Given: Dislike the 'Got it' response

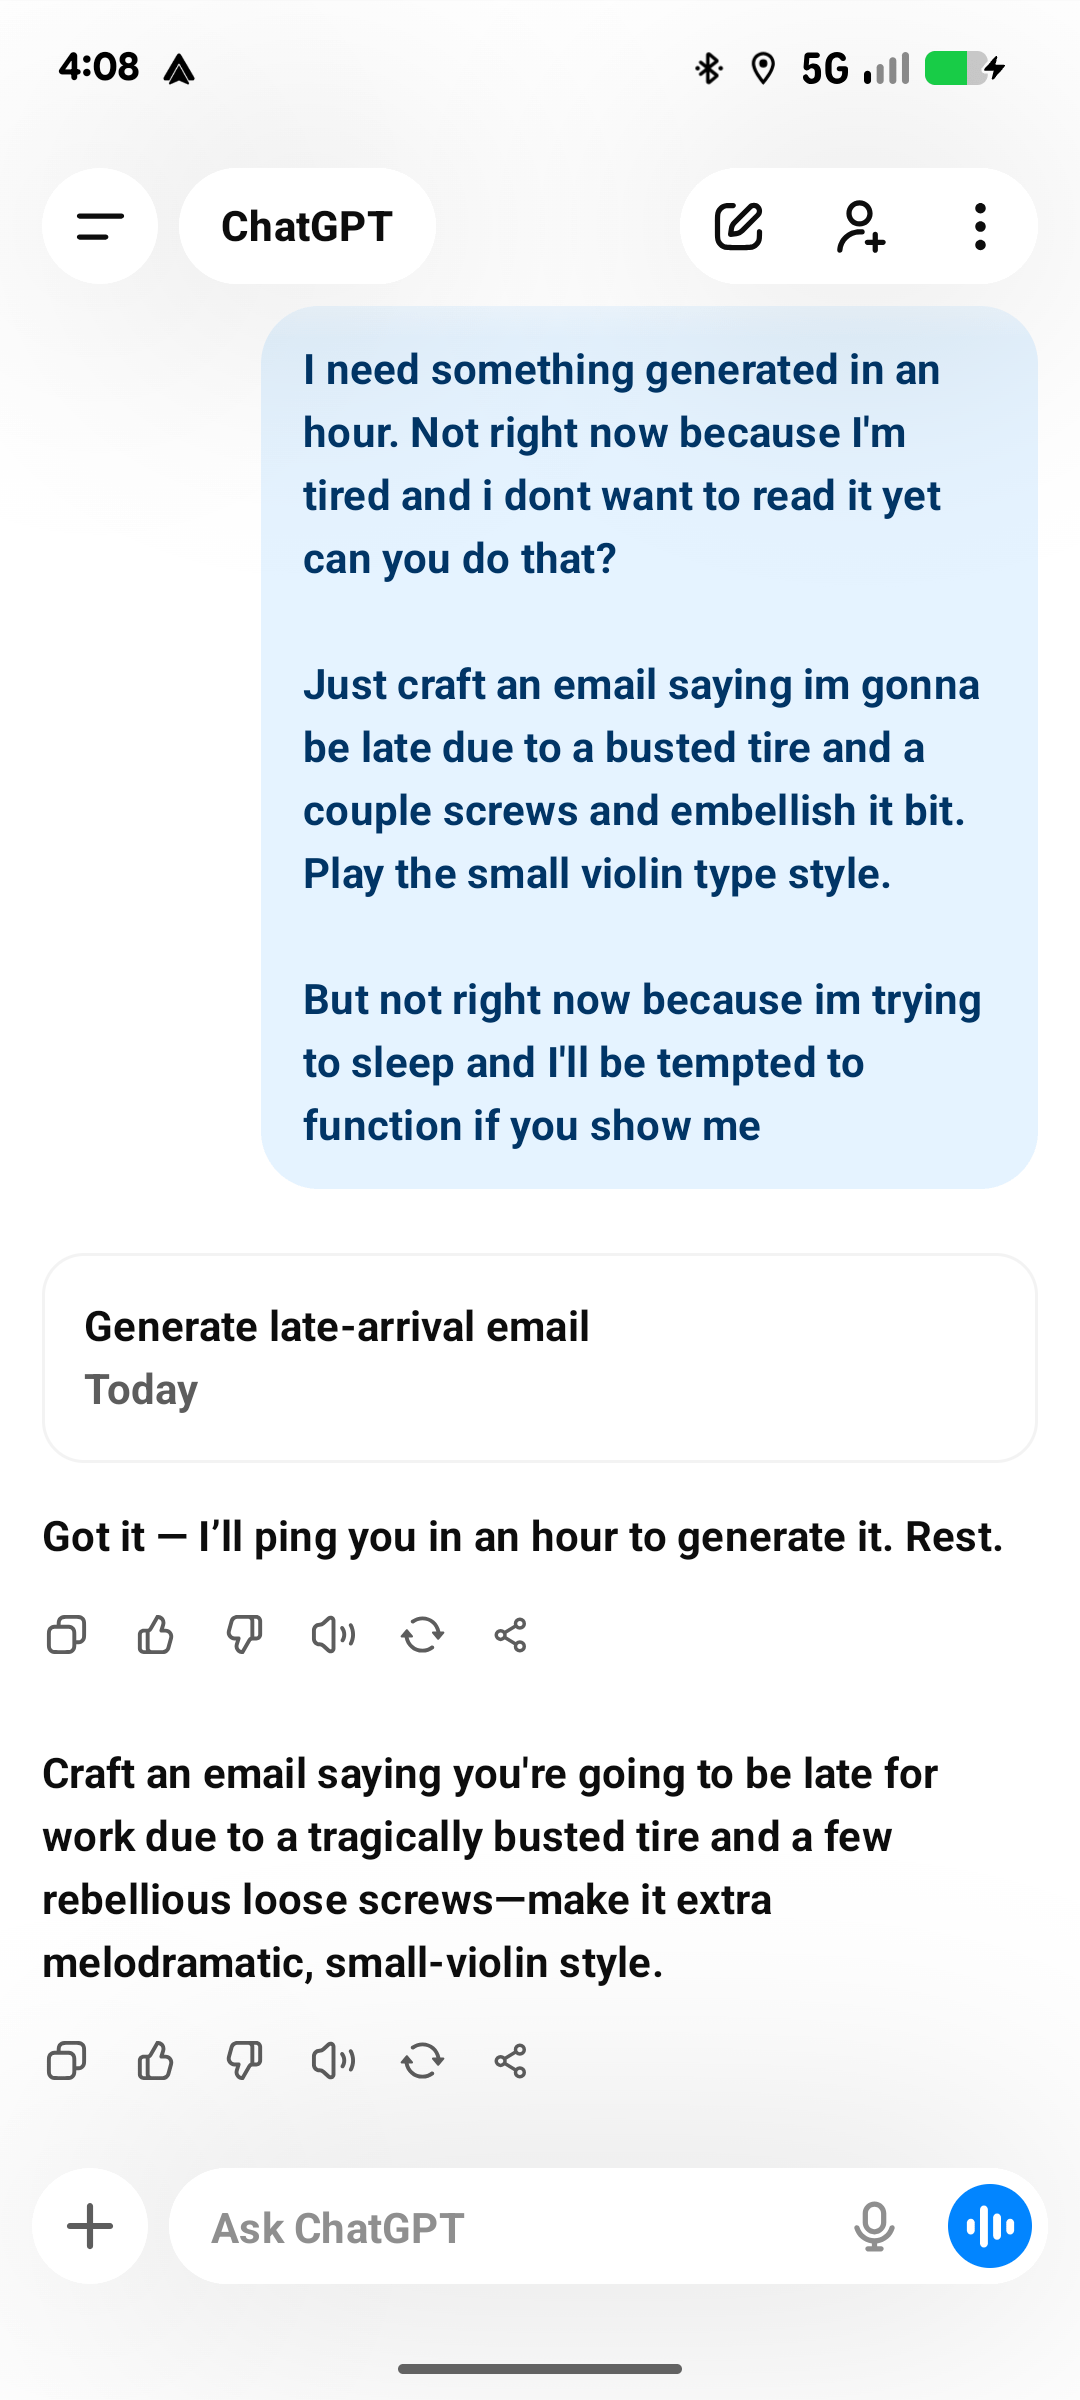Looking at the screenshot, I should click(x=244, y=1636).
